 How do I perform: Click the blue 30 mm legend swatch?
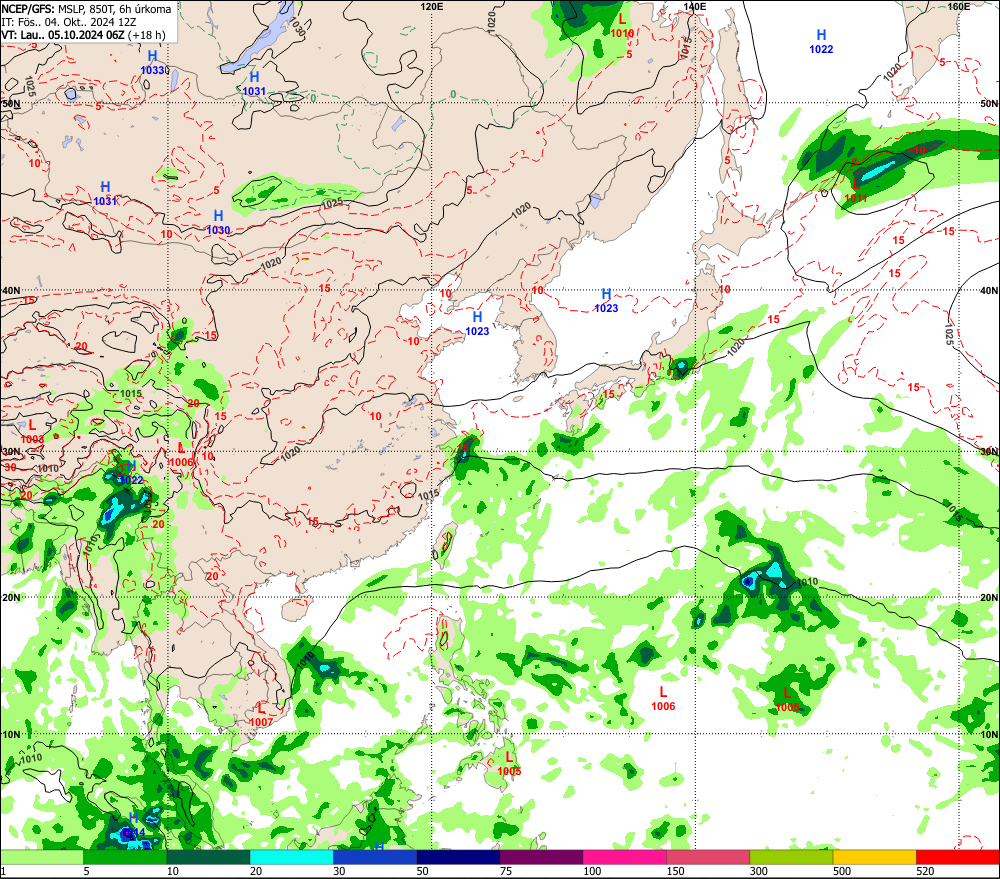tap(375, 857)
